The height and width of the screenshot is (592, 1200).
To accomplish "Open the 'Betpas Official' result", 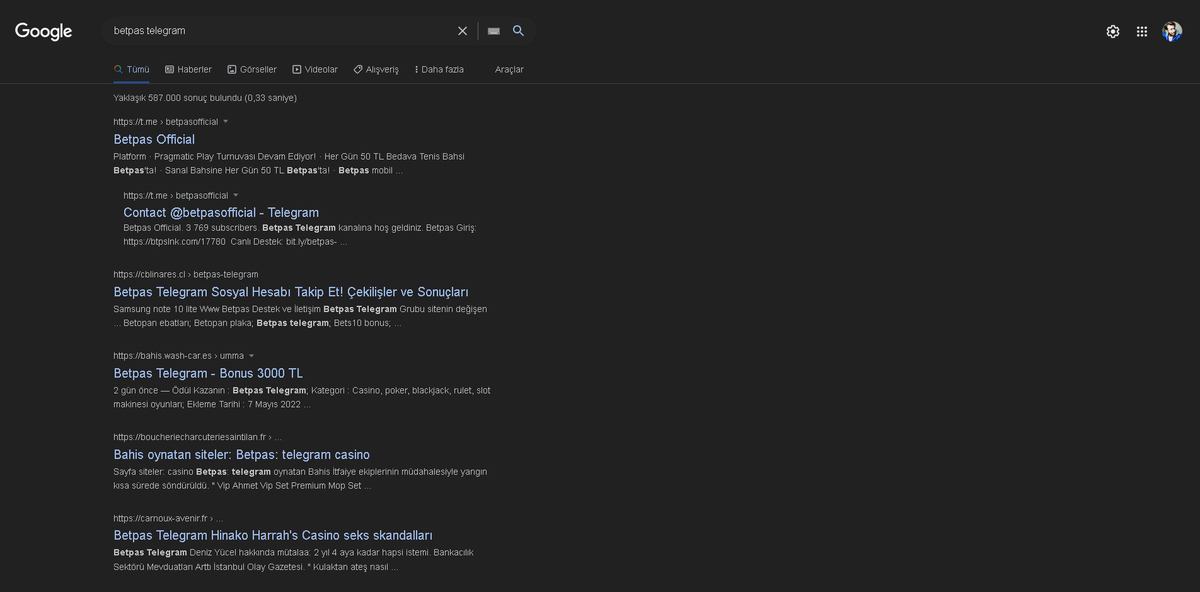I will click(154, 139).
